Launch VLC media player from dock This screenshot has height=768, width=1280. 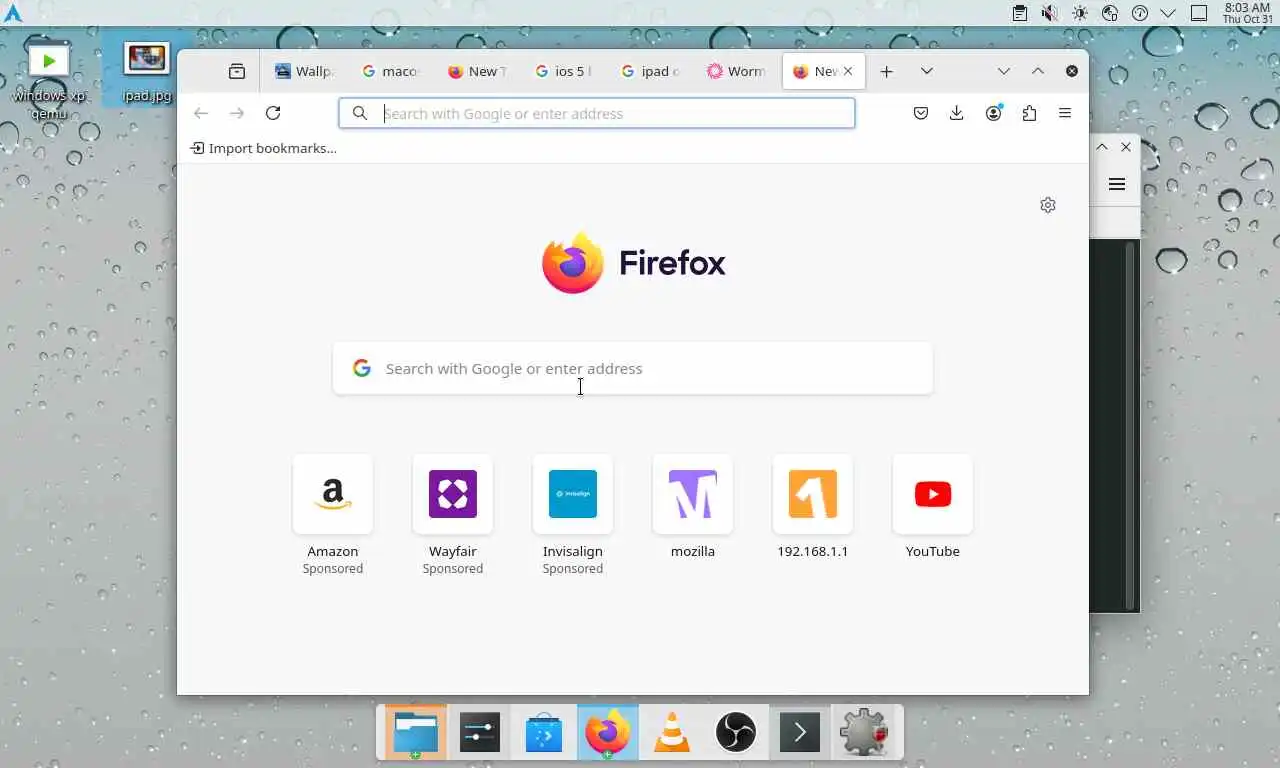[x=672, y=734]
